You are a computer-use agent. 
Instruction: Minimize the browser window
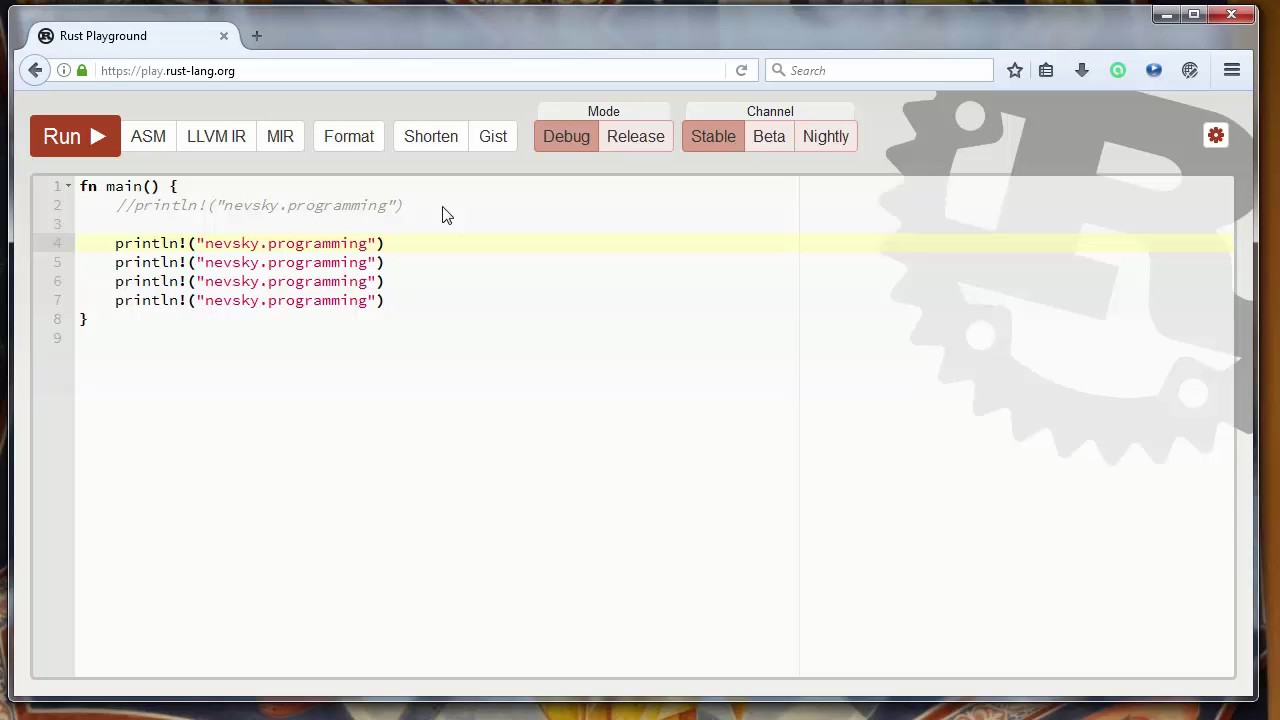pyautogui.click(x=1166, y=14)
